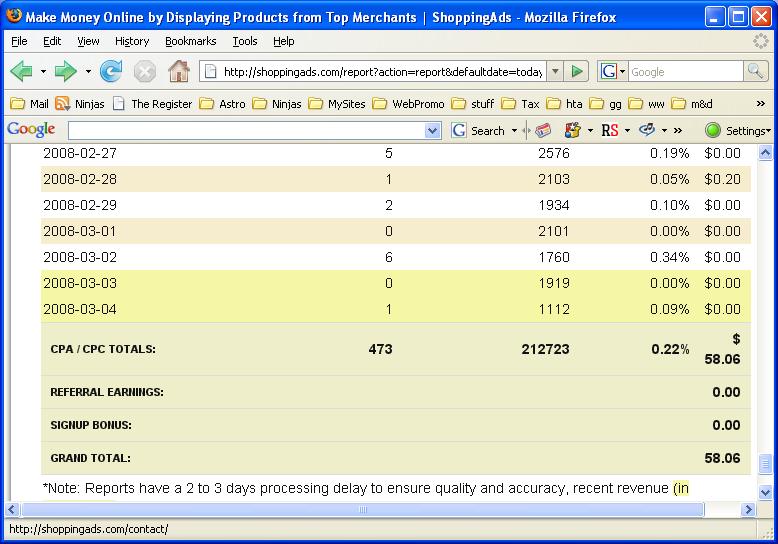Viewport: 778px width, 544px height.
Task: Open the Bookmarks menu
Action: (190, 41)
